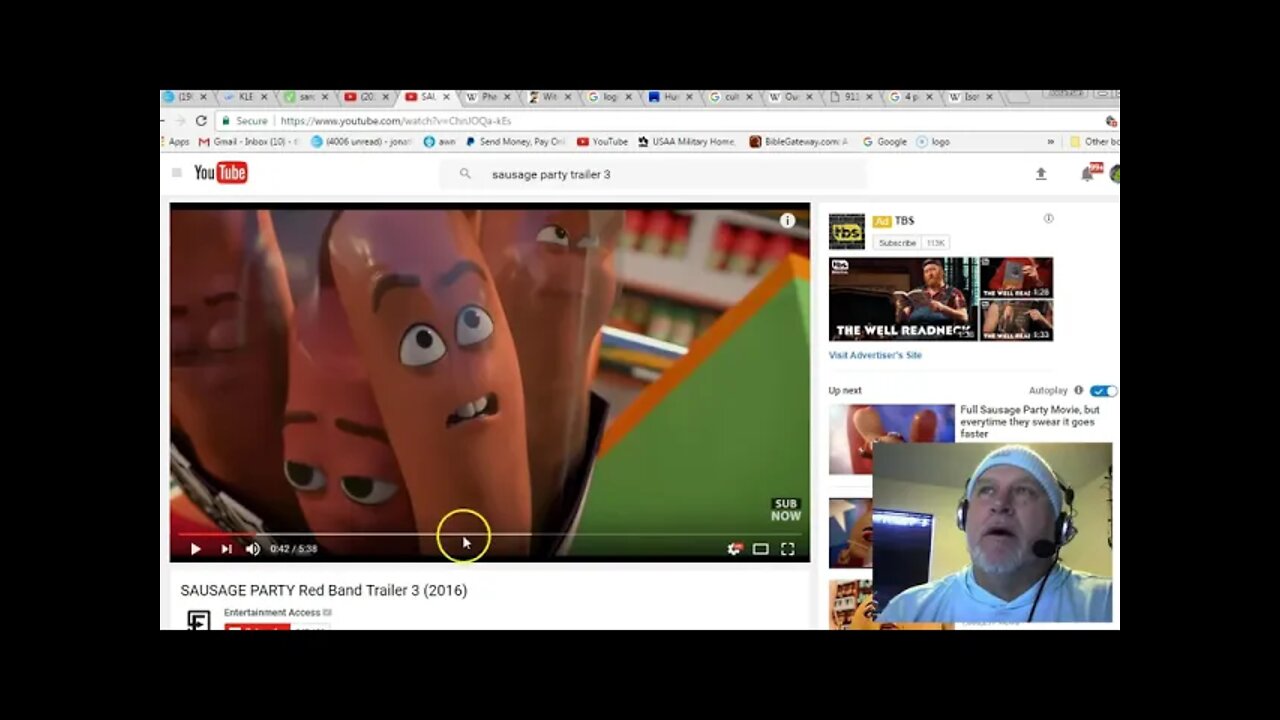Open The Well Readneck large ad thumbnail
Image resolution: width=1280 pixels, height=720 pixels.
tap(904, 299)
